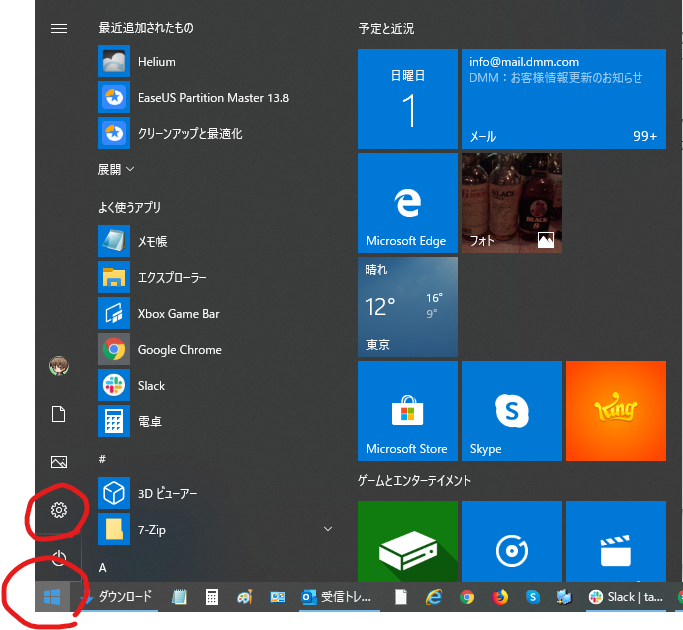Open the calendar 日曜日 1 tile
Screen dimensions: 683x630
point(408,99)
